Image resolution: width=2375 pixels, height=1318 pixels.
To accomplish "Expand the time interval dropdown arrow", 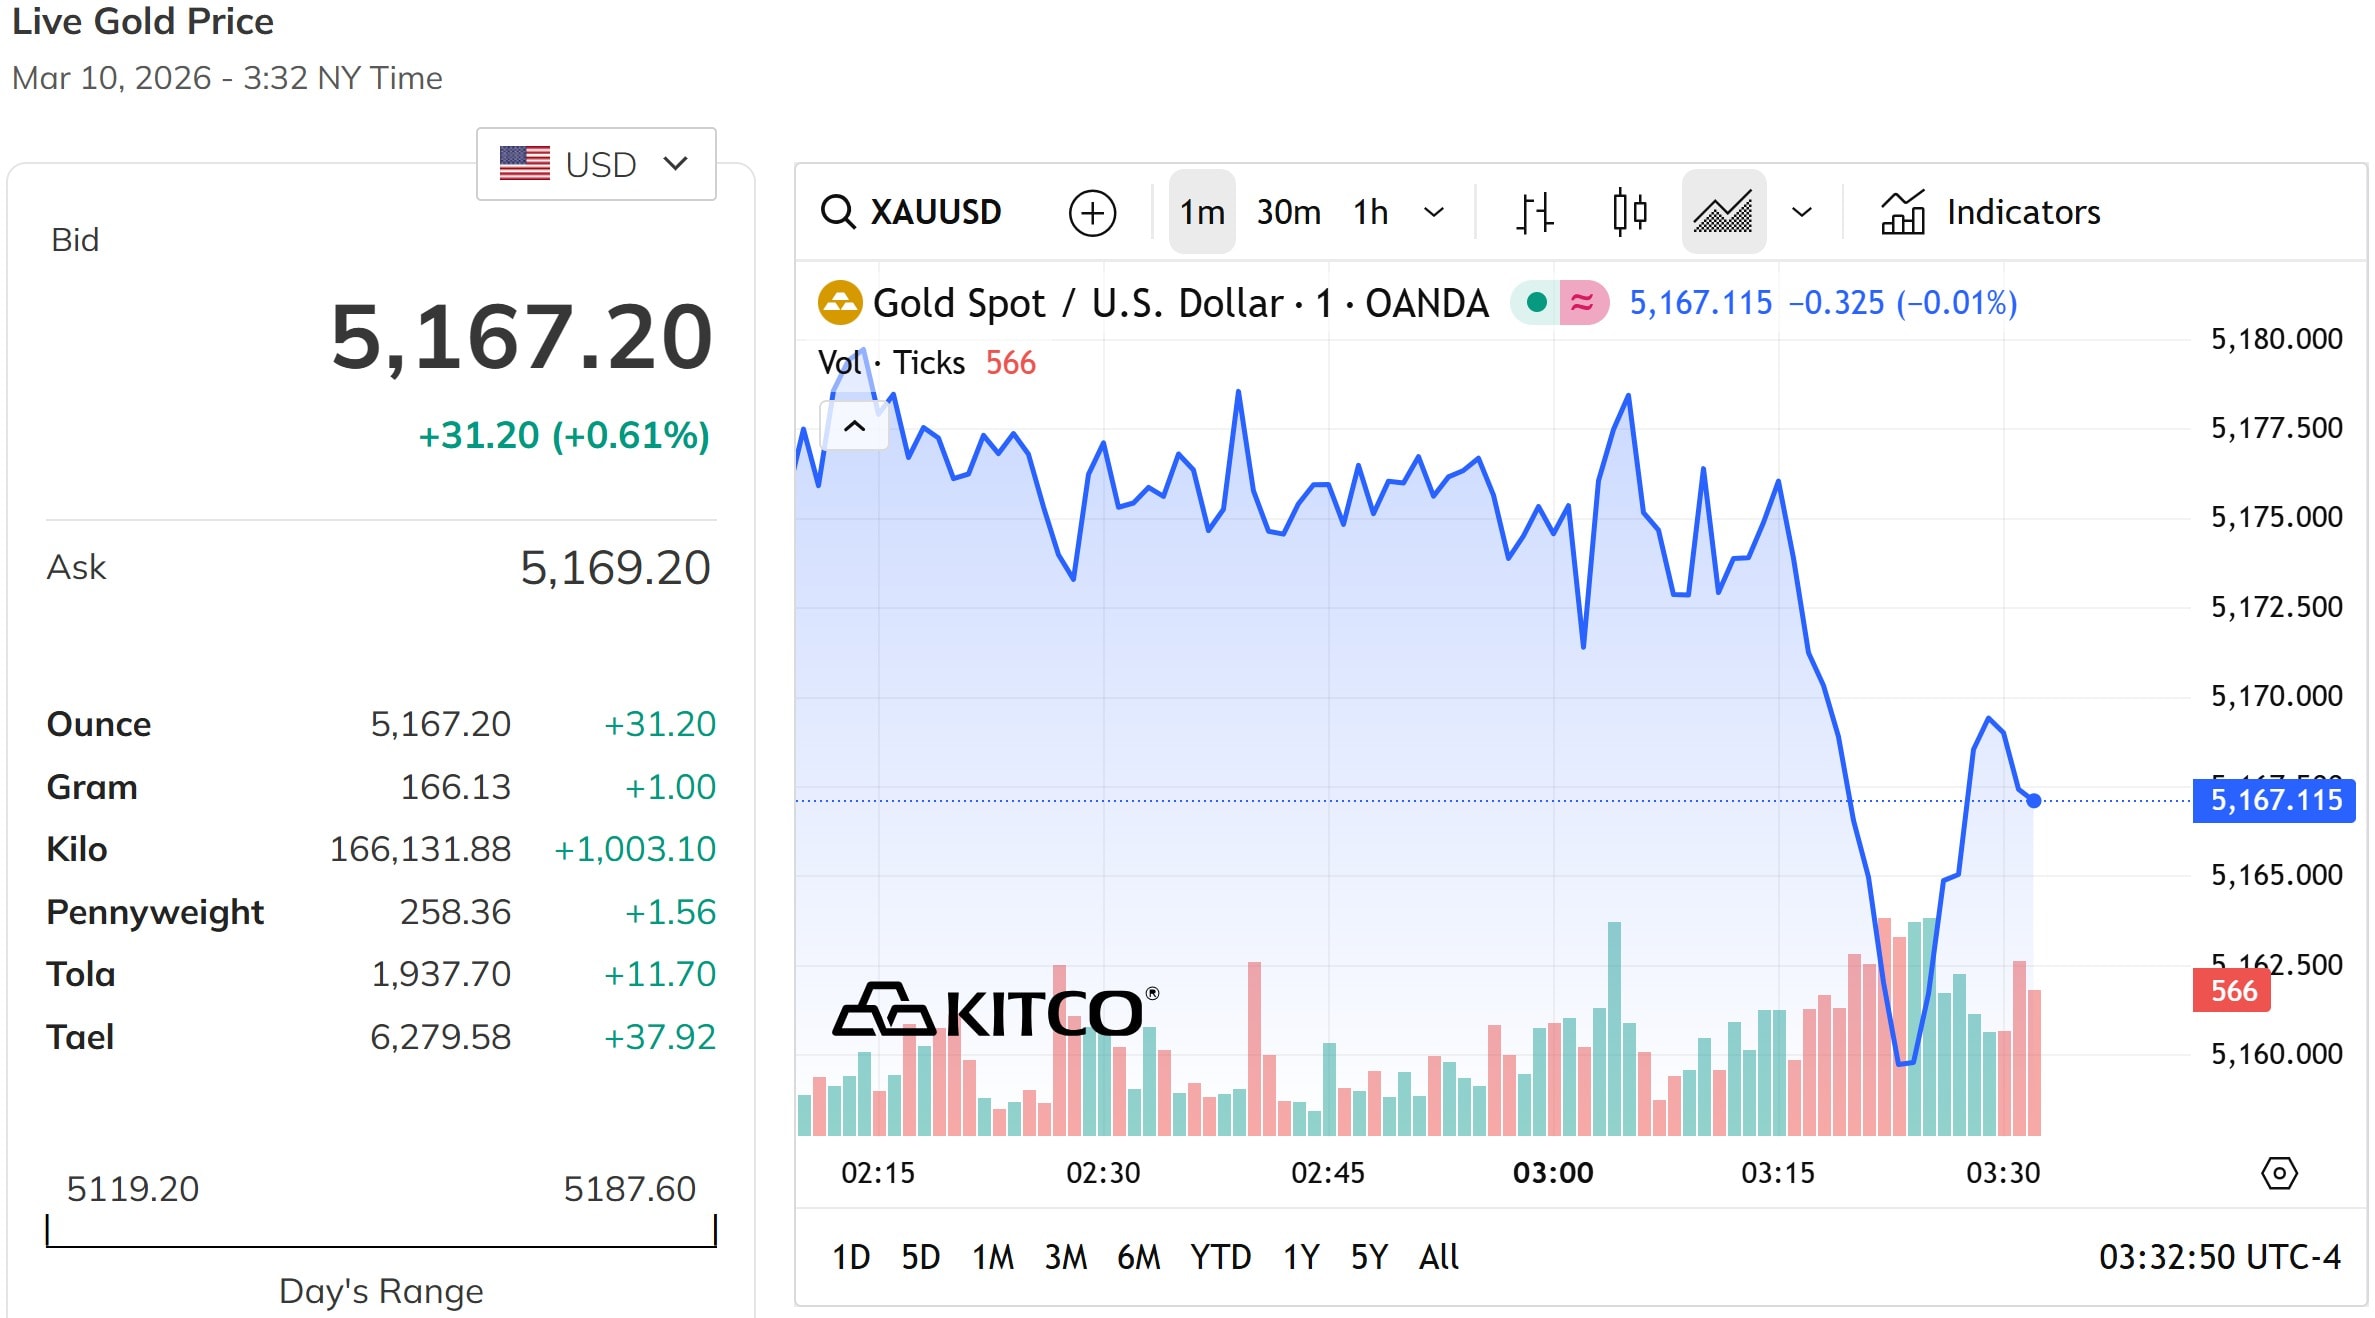I will 1434,212.
